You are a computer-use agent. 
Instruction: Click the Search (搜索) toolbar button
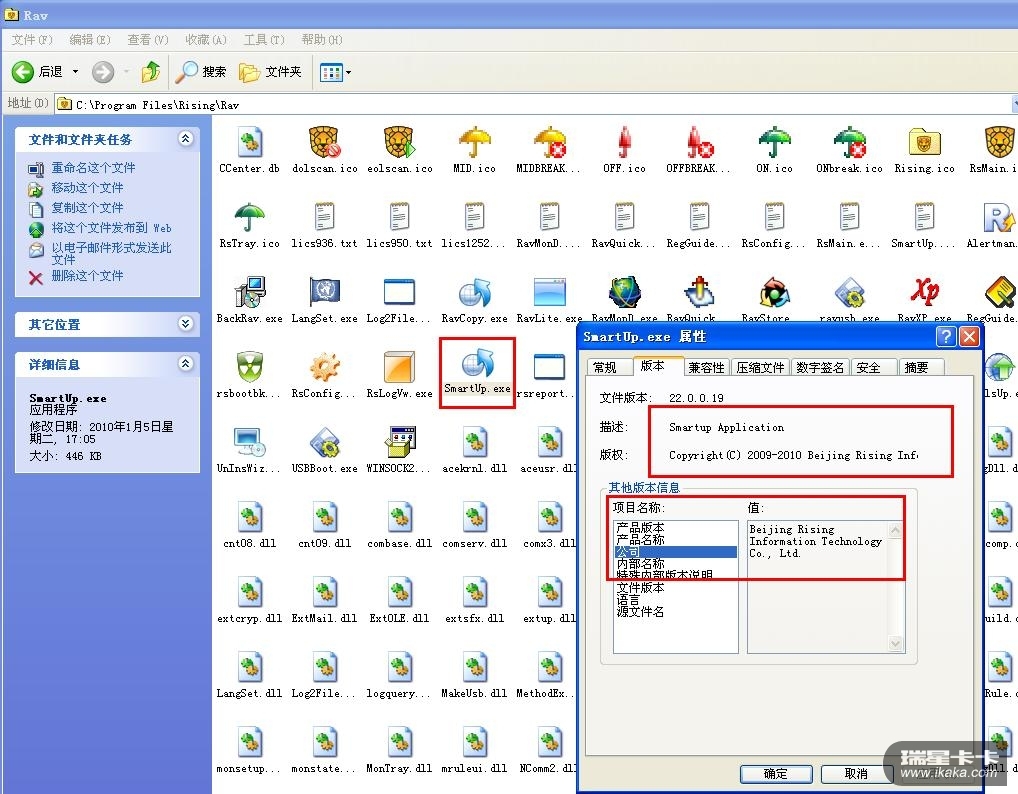pyautogui.click(x=201, y=71)
